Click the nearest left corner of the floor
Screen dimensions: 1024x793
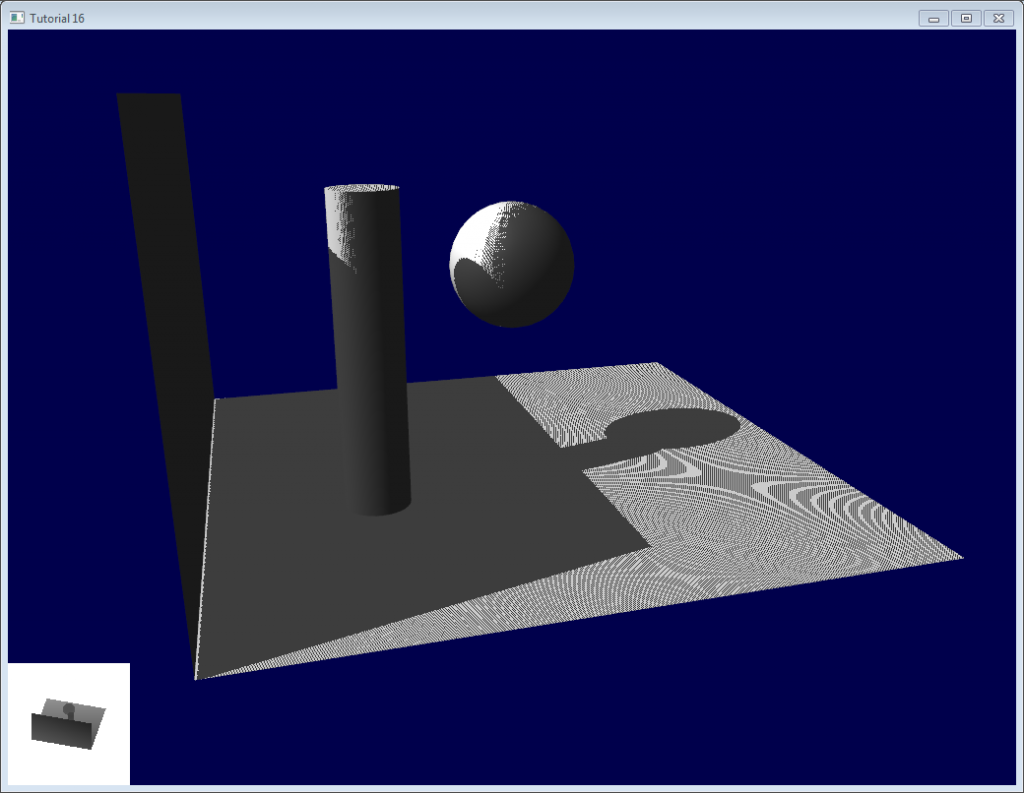pyautogui.click(x=198, y=677)
